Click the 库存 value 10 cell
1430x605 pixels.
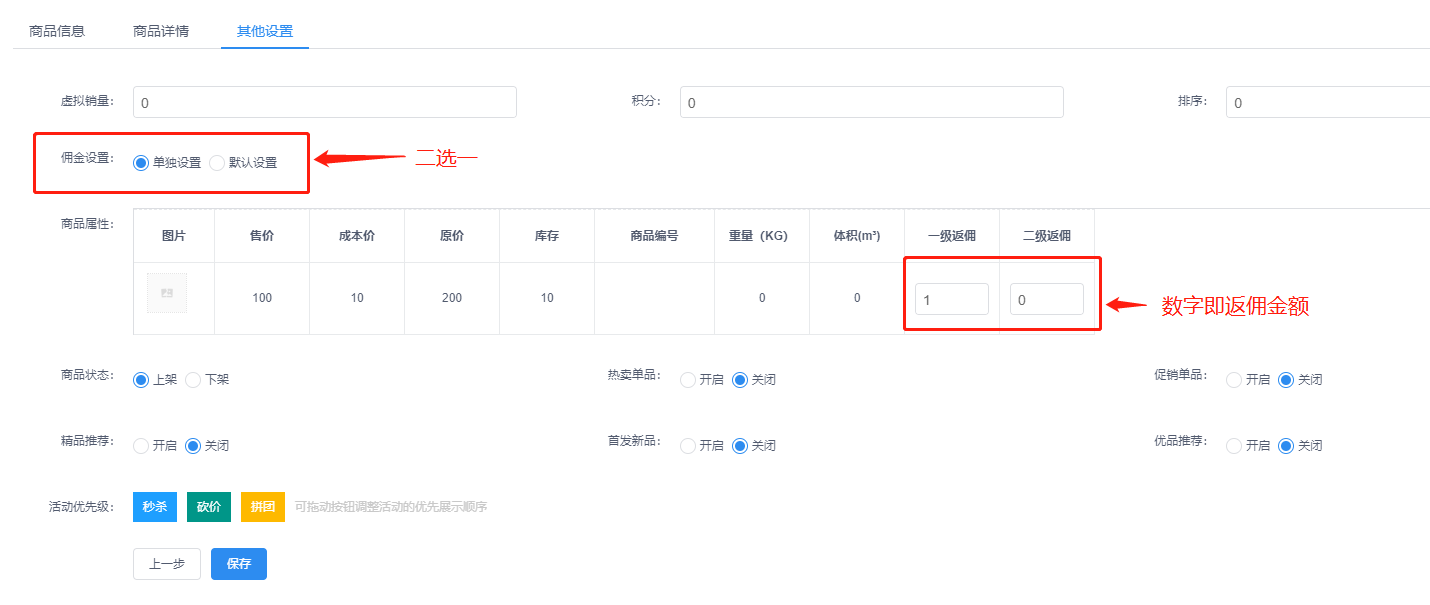coord(547,298)
